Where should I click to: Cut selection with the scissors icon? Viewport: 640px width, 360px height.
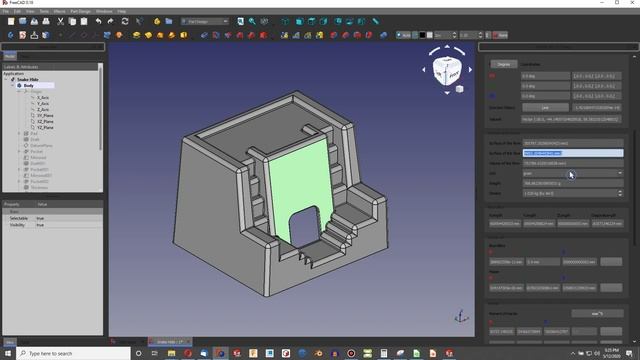[60, 21]
